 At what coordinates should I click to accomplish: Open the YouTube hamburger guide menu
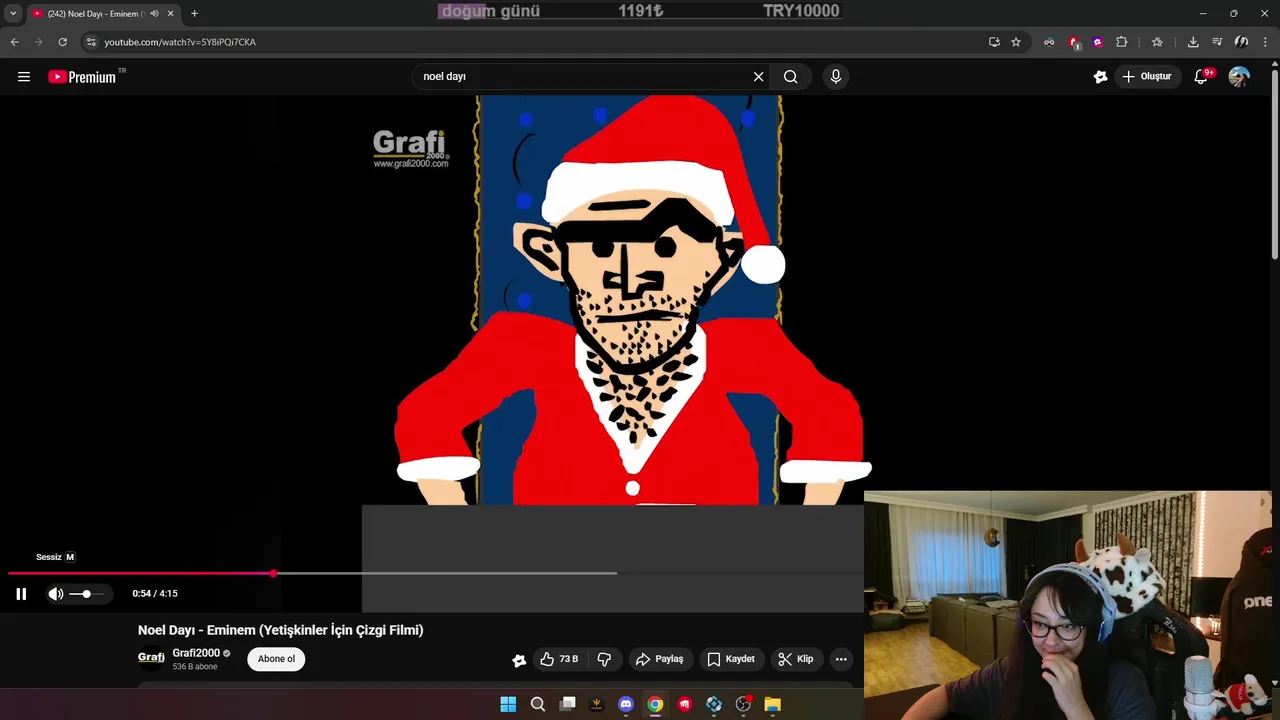[24, 77]
